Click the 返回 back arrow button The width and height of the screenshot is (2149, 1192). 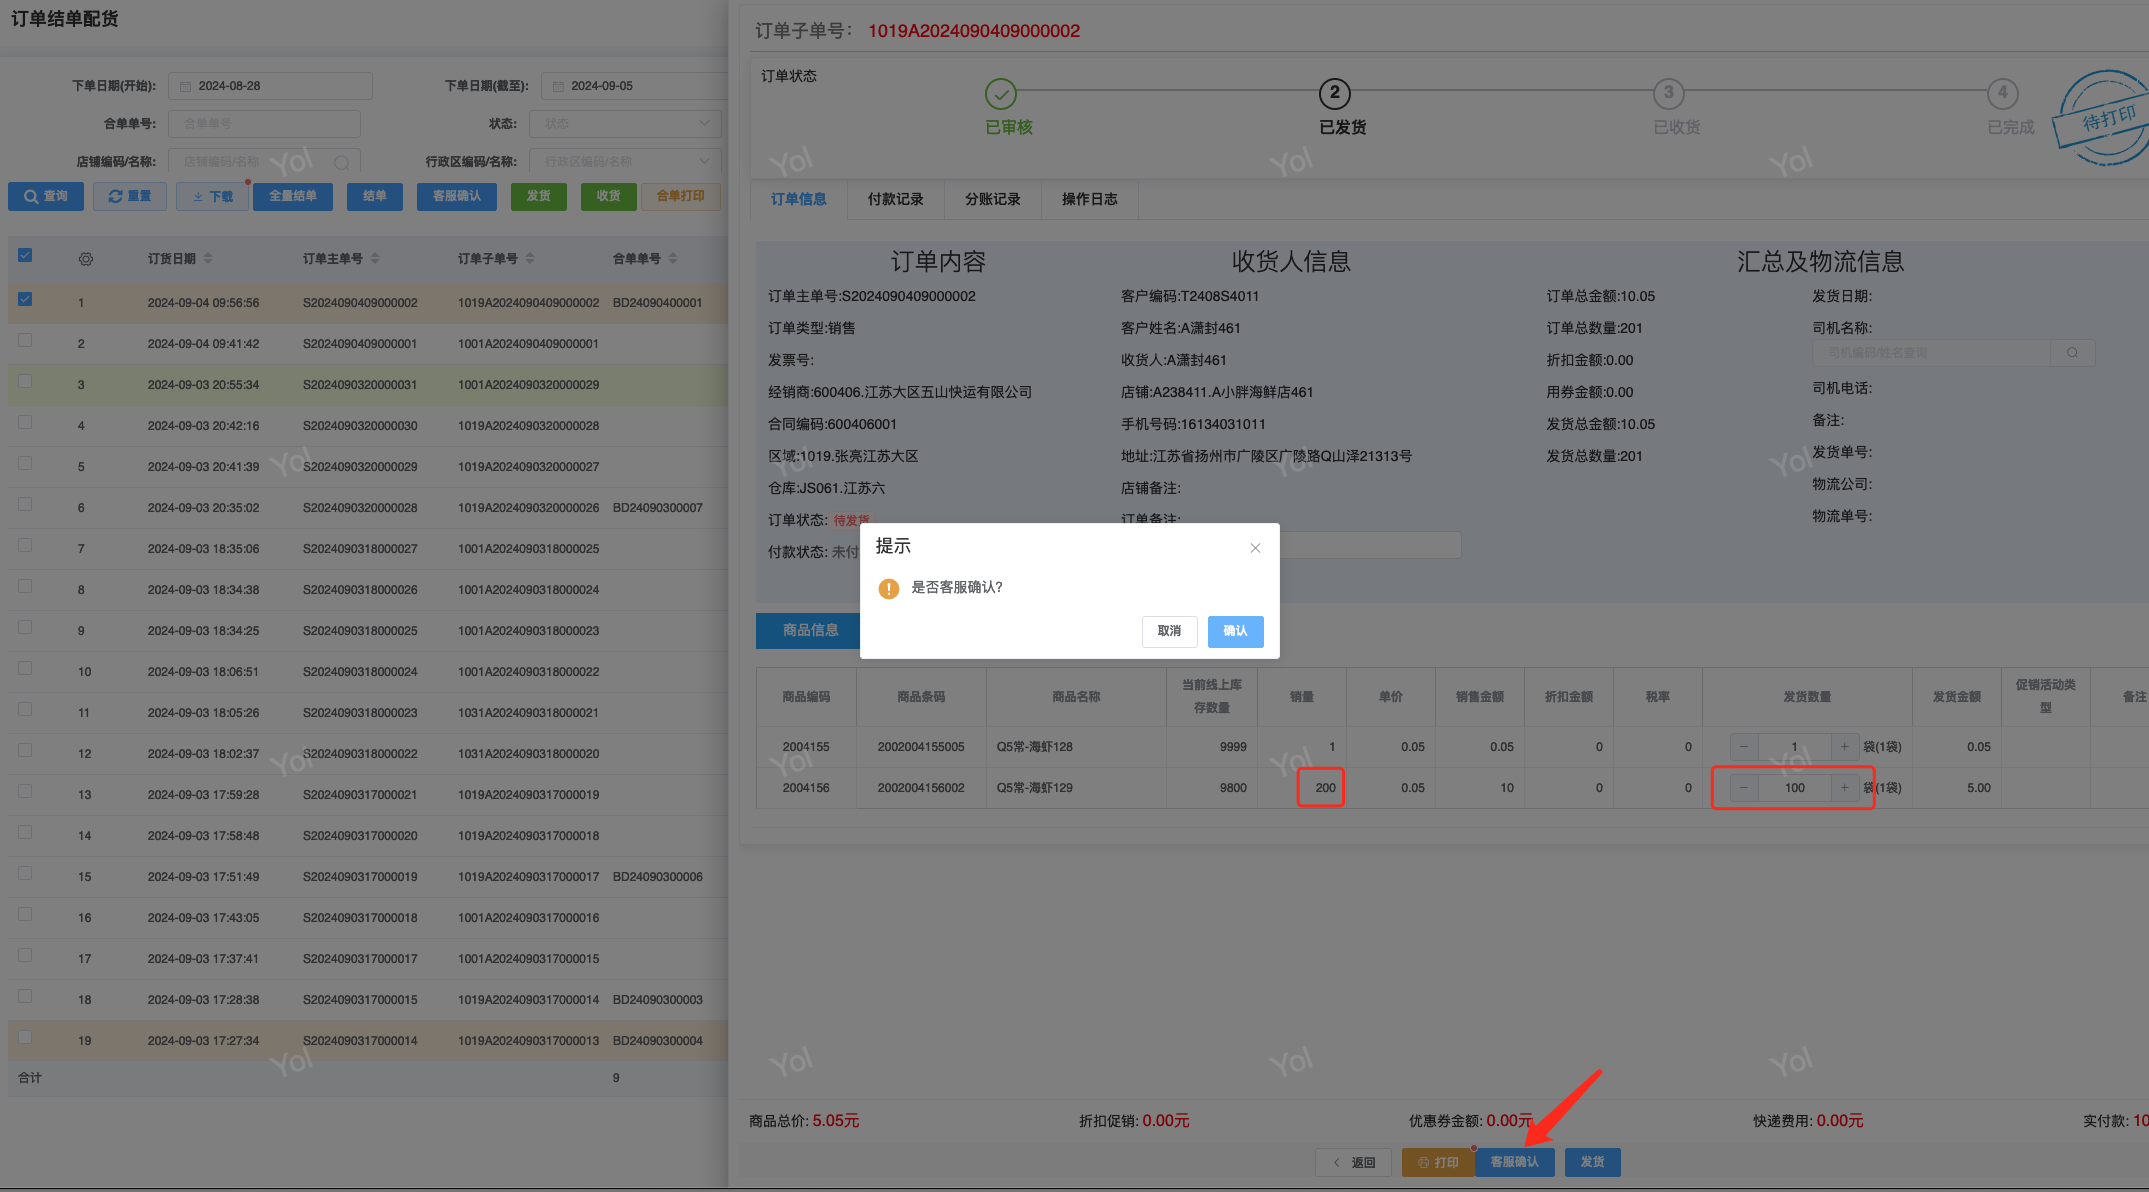coord(1353,1162)
